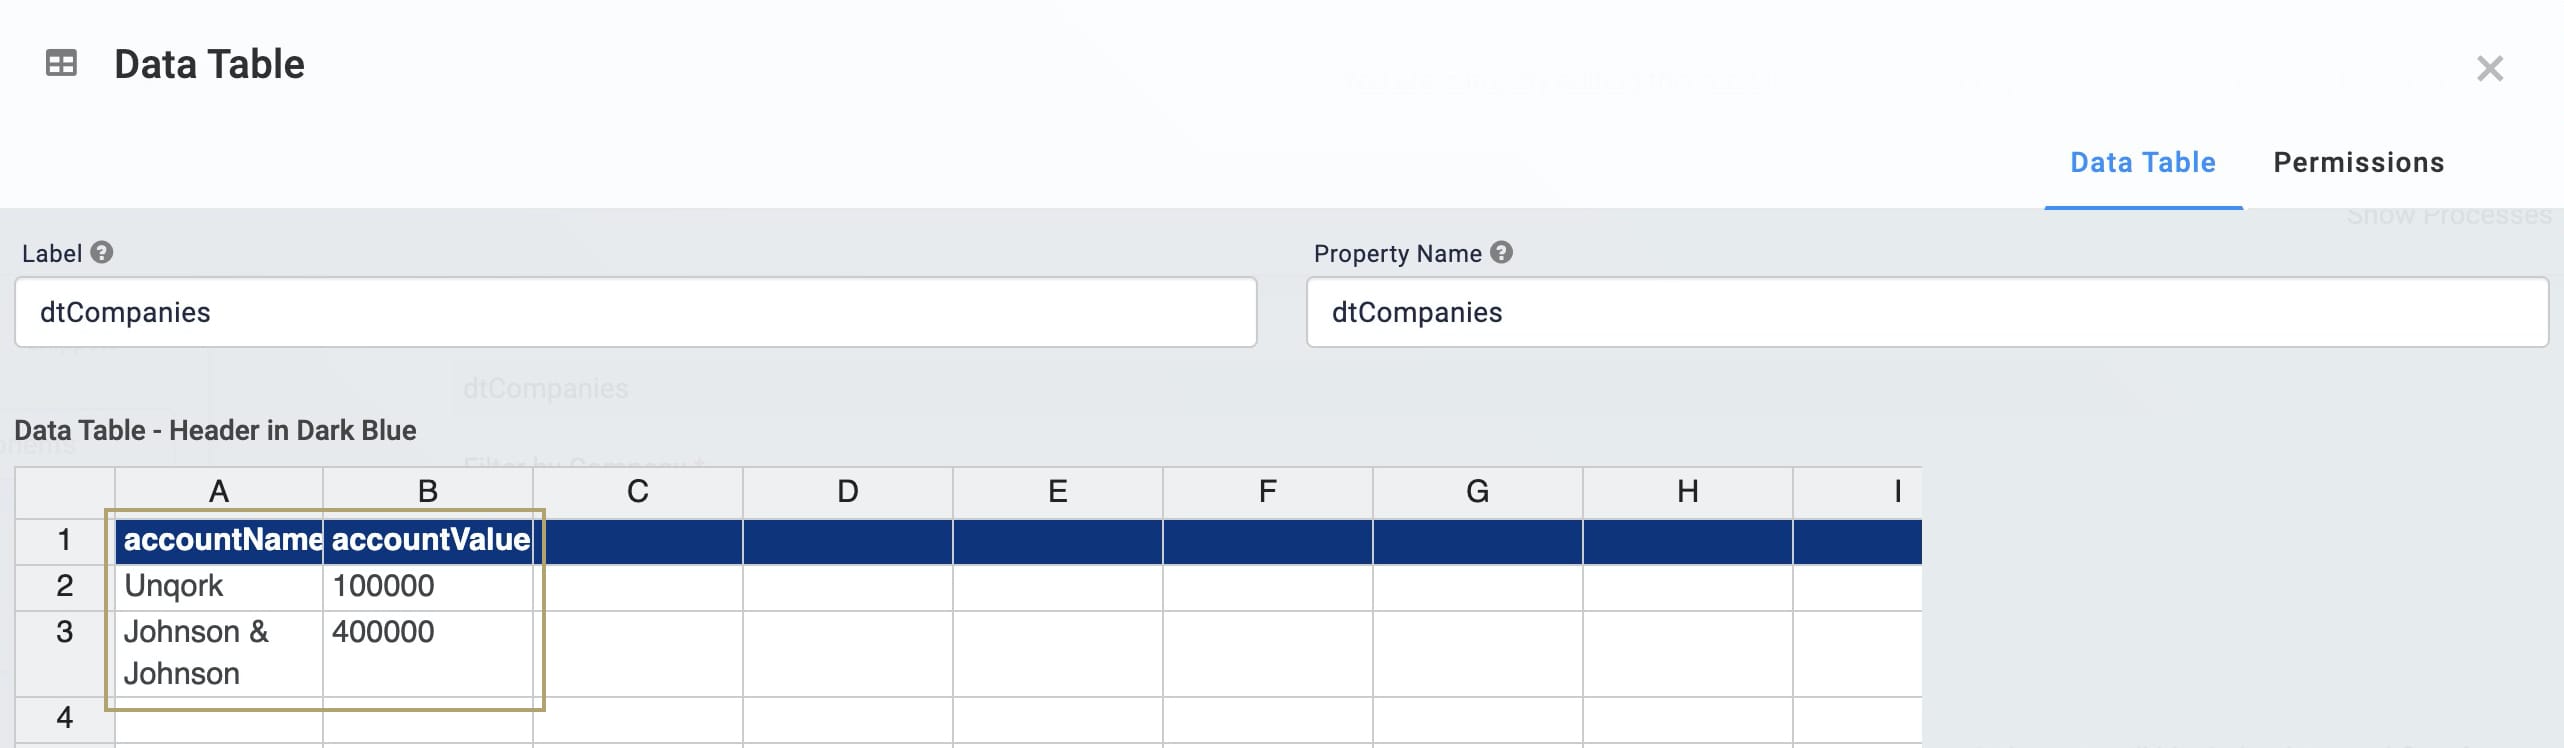Close the Data Table modal
2564x748 pixels.
(x=2489, y=68)
